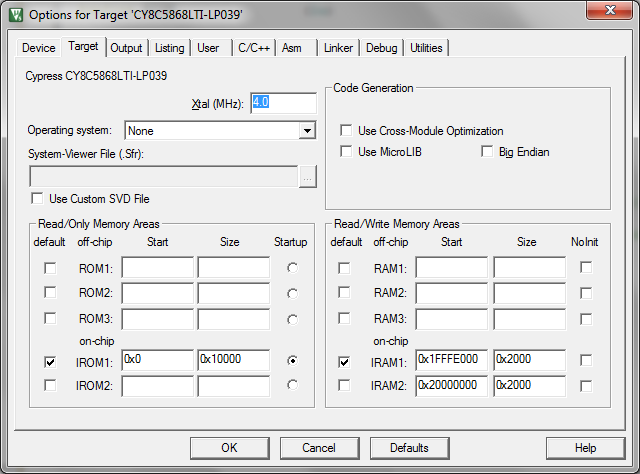Click the Keil uVision title bar icon
Viewport: 640px width, 474px height.
[16, 15]
